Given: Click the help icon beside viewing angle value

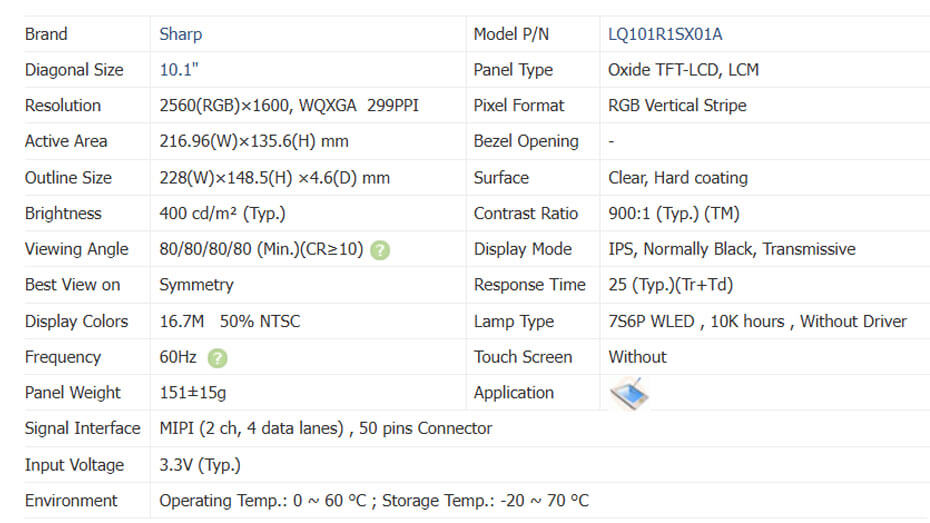Looking at the screenshot, I should pos(380,250).
